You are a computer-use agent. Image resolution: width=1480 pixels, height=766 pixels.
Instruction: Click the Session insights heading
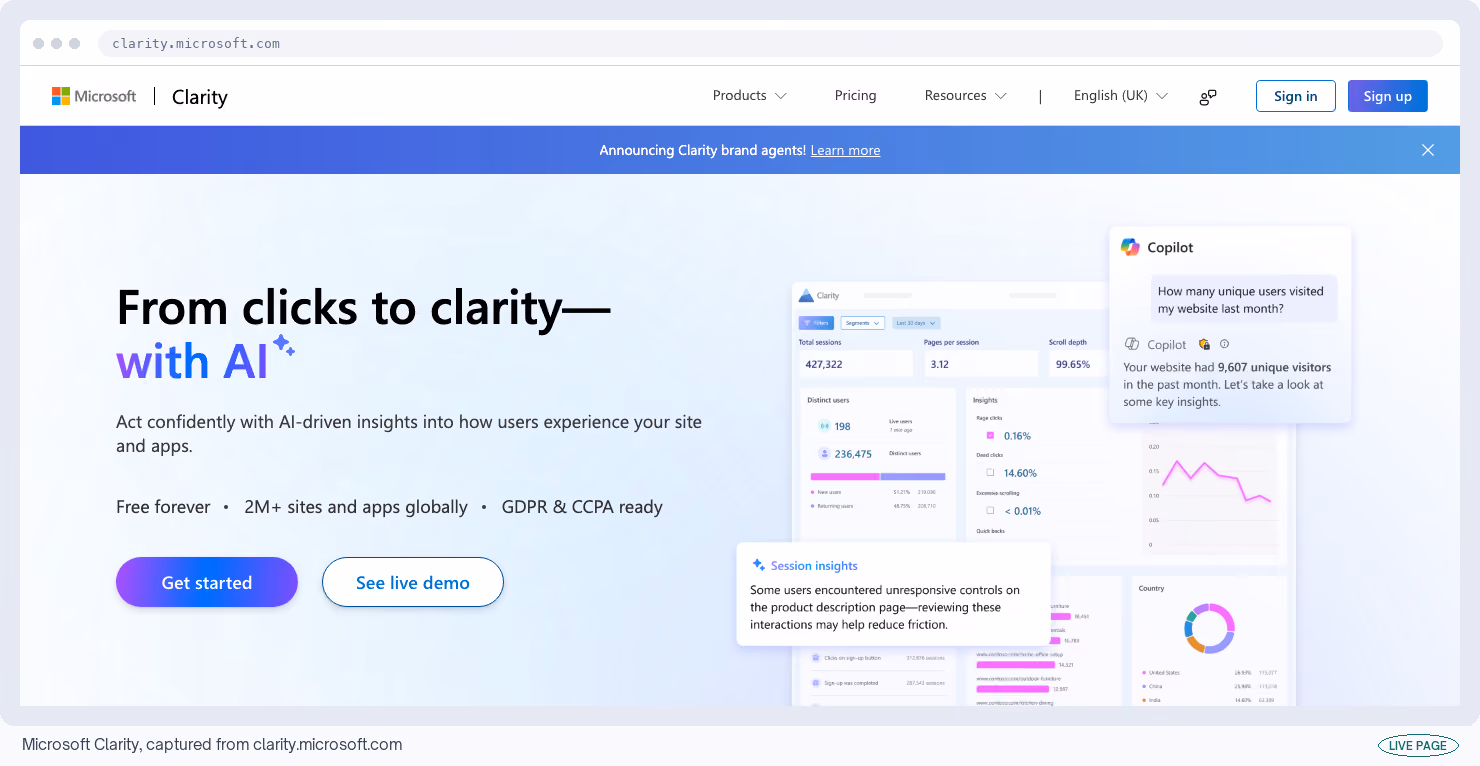tap(814, 565)
